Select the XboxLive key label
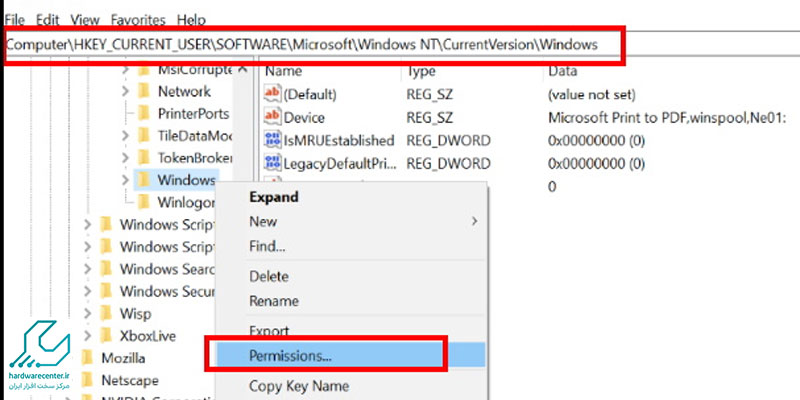Viewport: 800px width, 400px height. point(147,336)
